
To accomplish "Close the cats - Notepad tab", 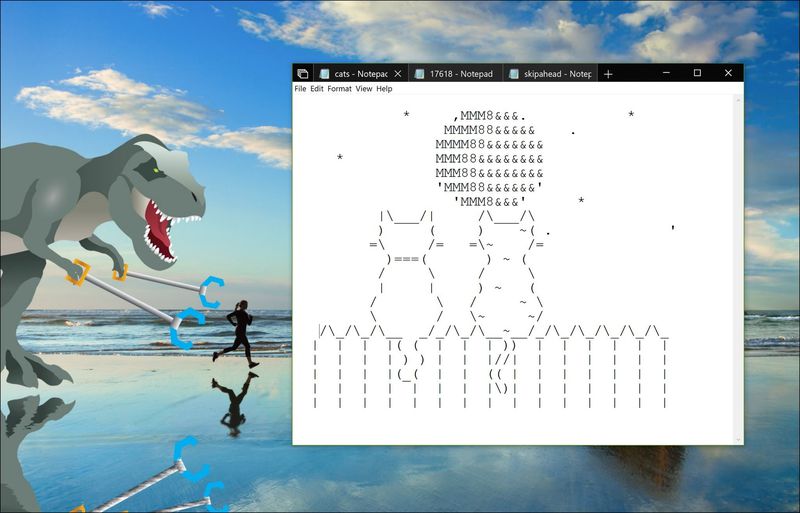I will click(x=397, y=74).
